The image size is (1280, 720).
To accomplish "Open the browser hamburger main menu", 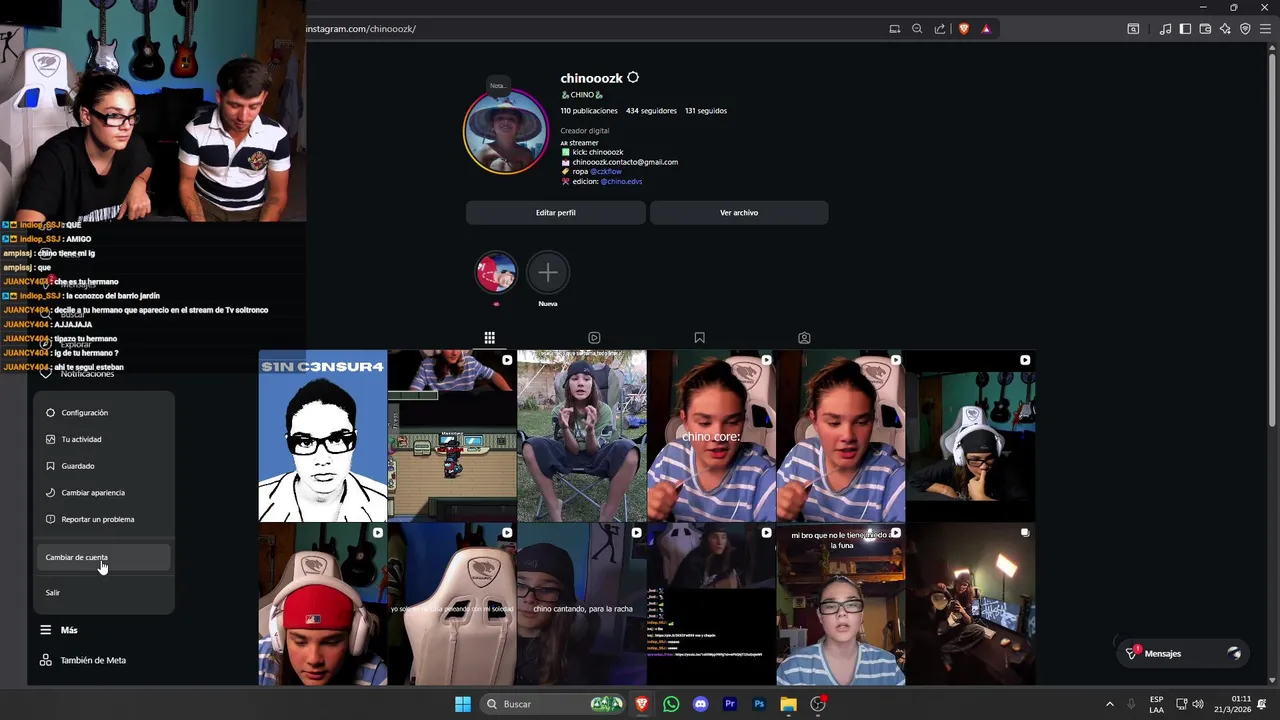I will point(1265,29).
